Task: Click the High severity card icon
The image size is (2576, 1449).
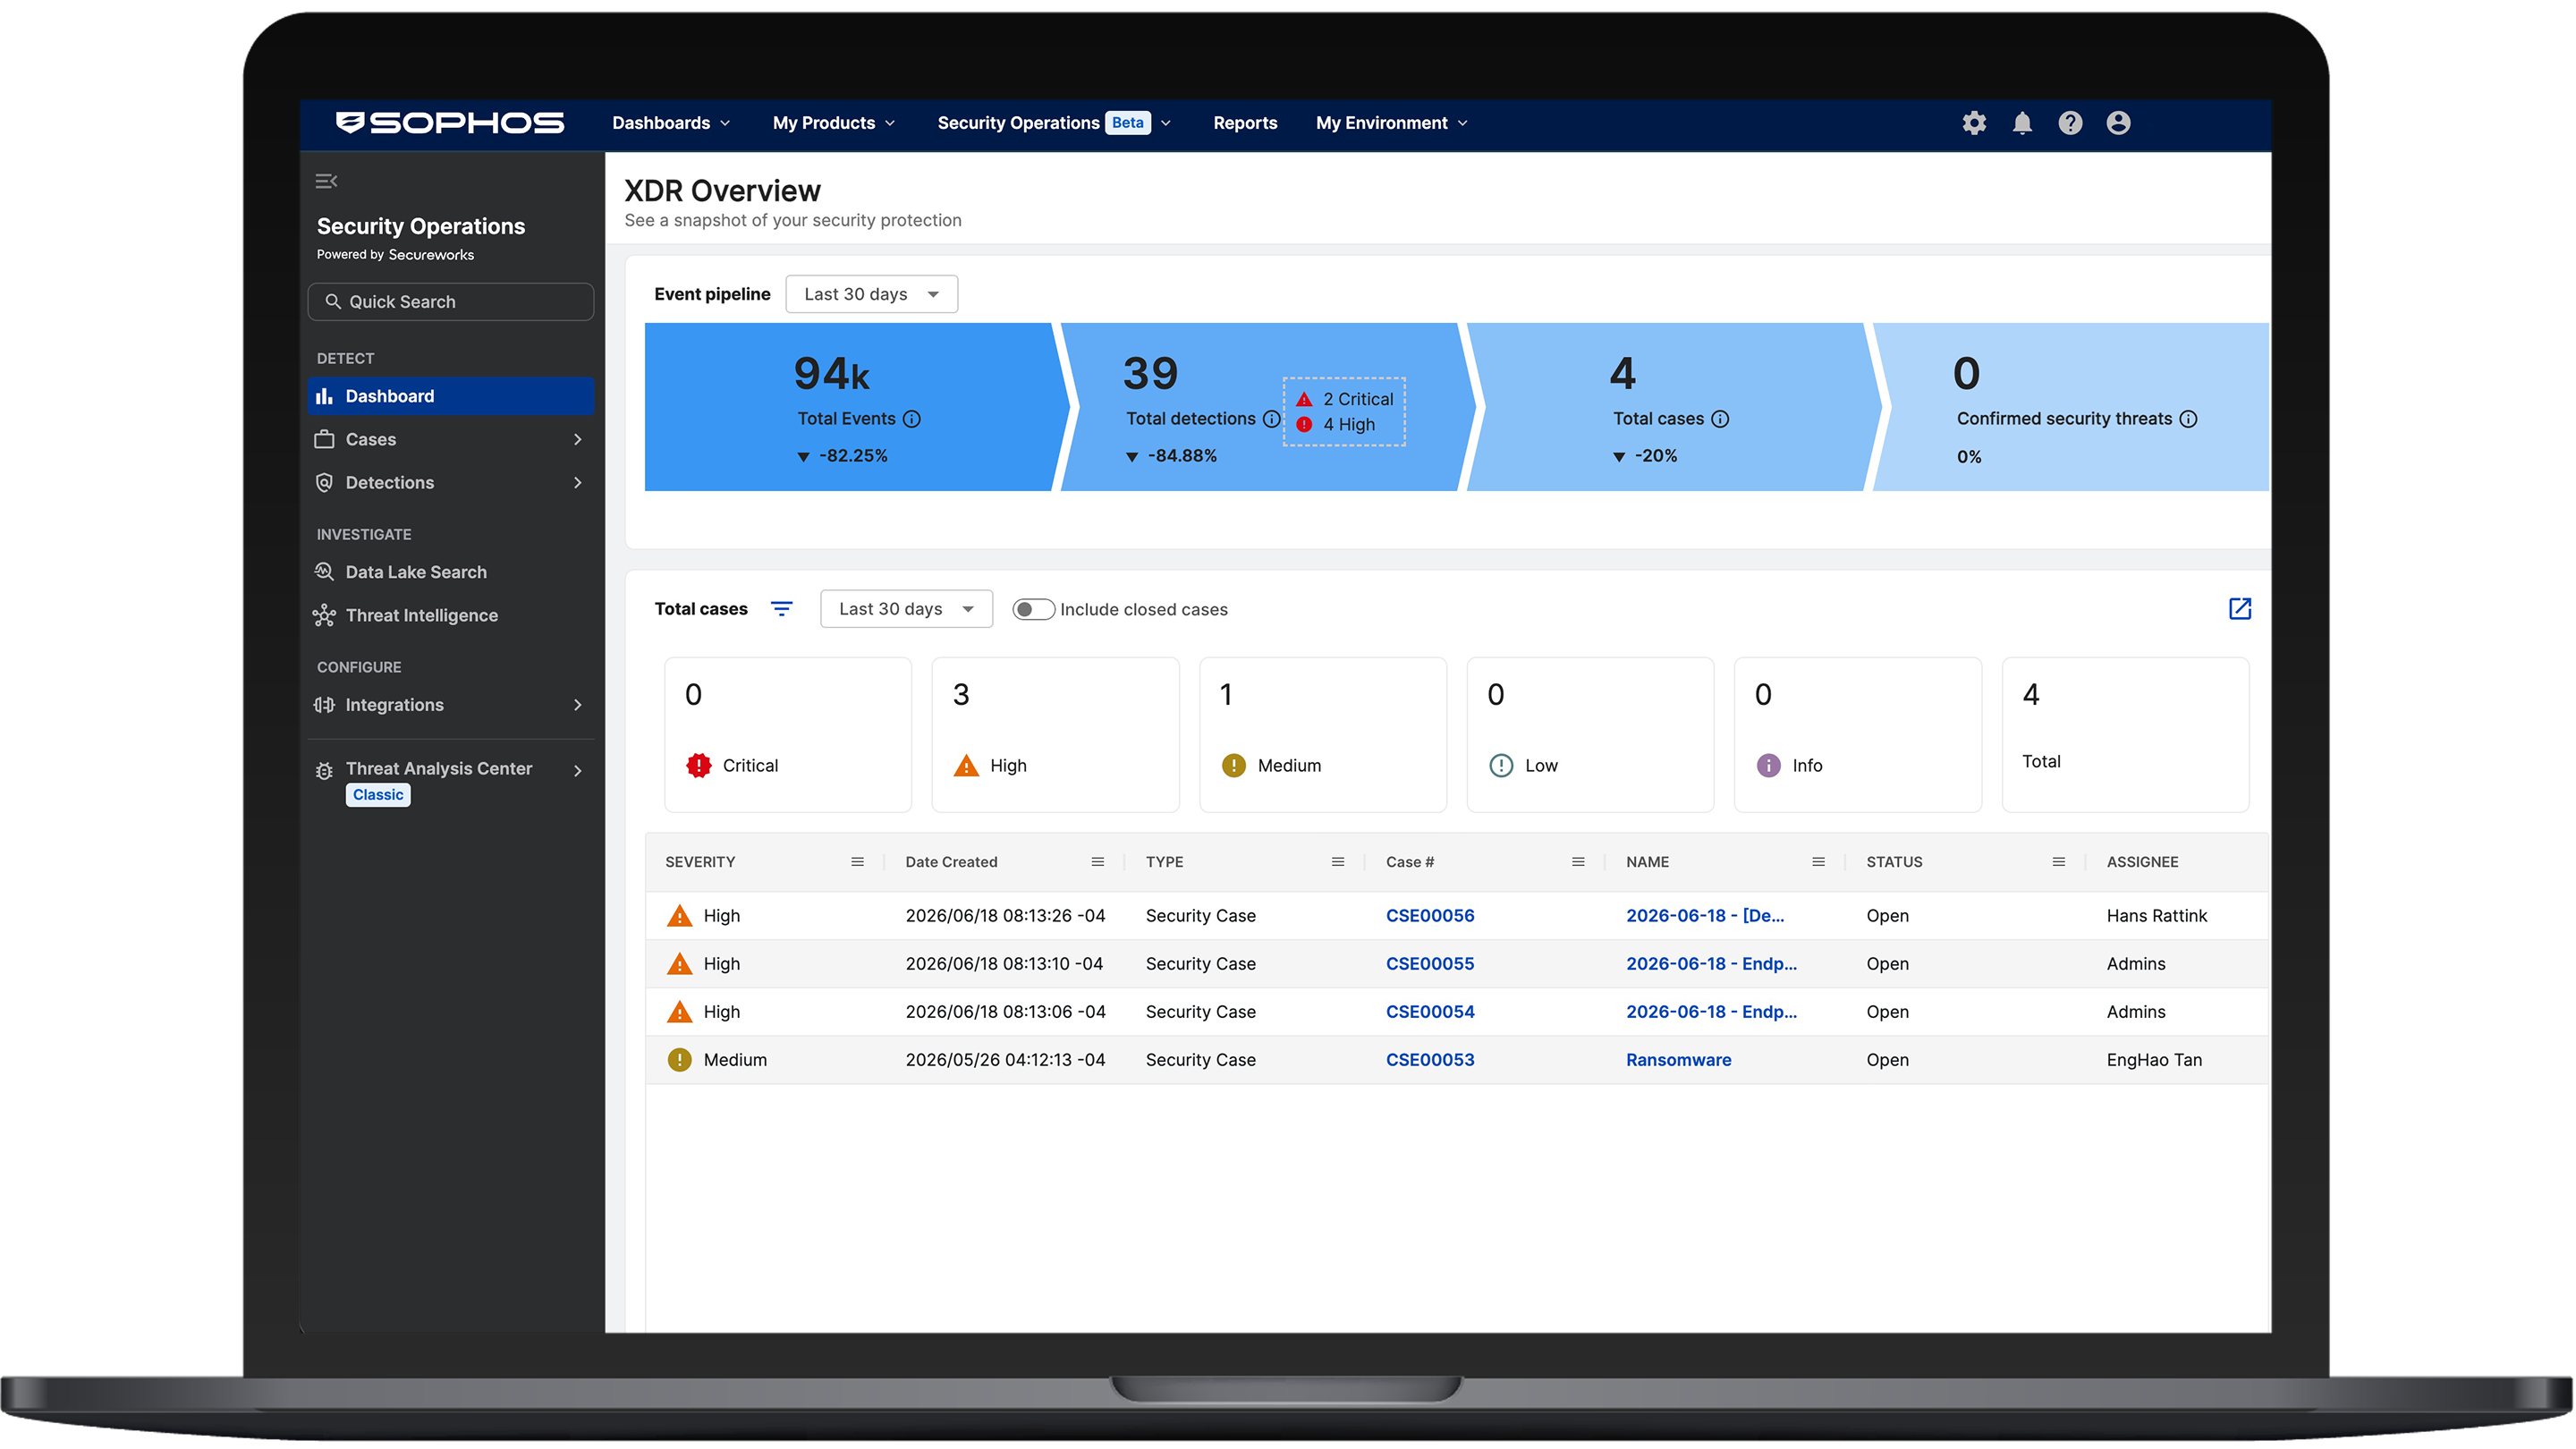Action: click(966, 766)
